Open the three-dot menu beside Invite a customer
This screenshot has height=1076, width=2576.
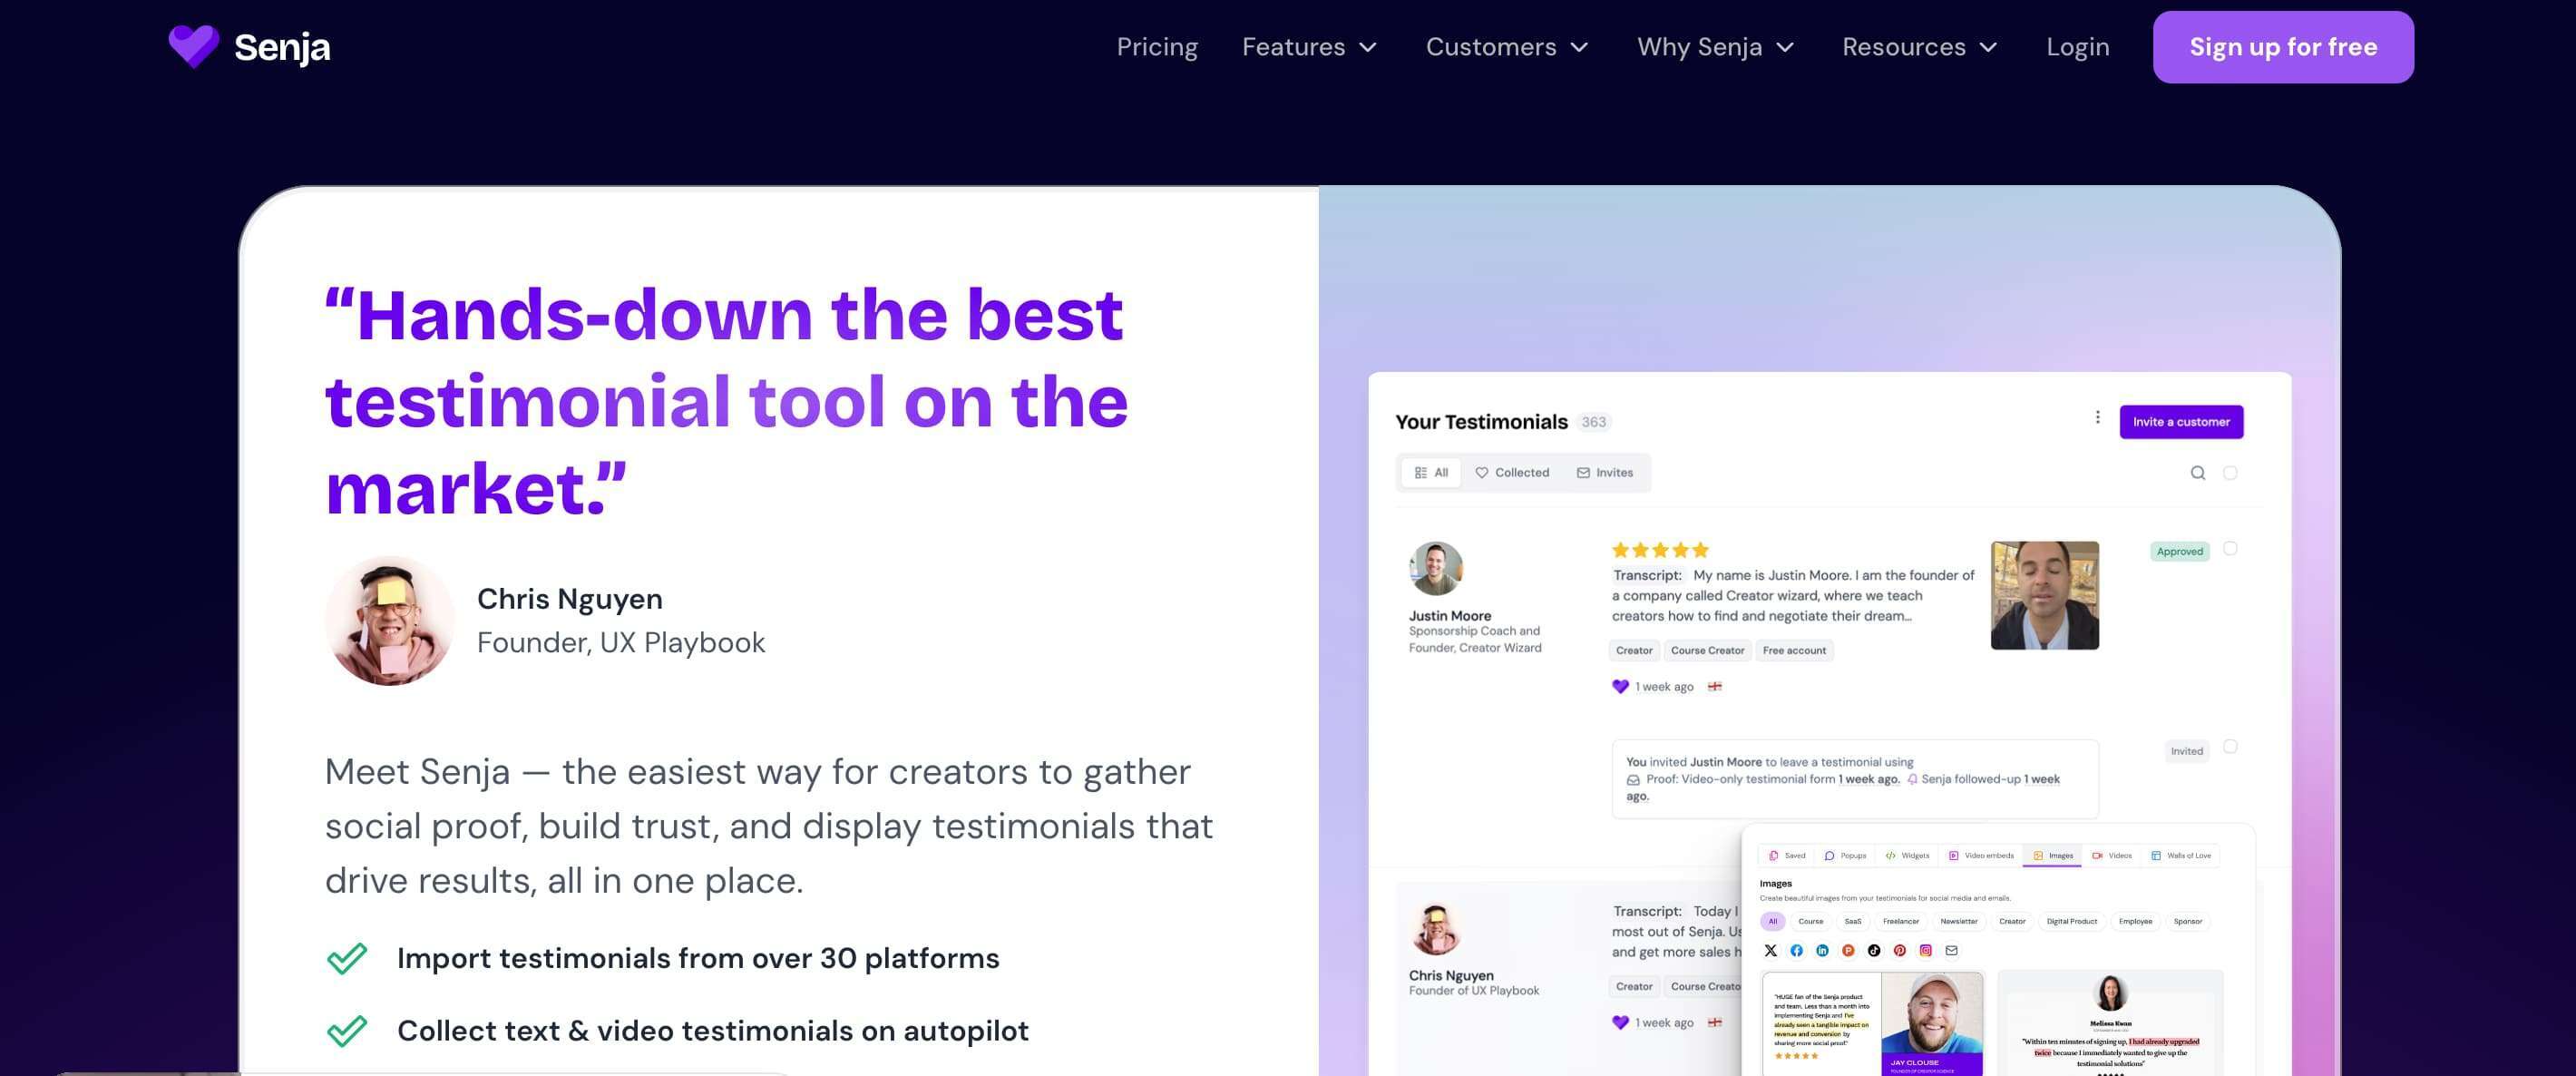point(2097,418)
